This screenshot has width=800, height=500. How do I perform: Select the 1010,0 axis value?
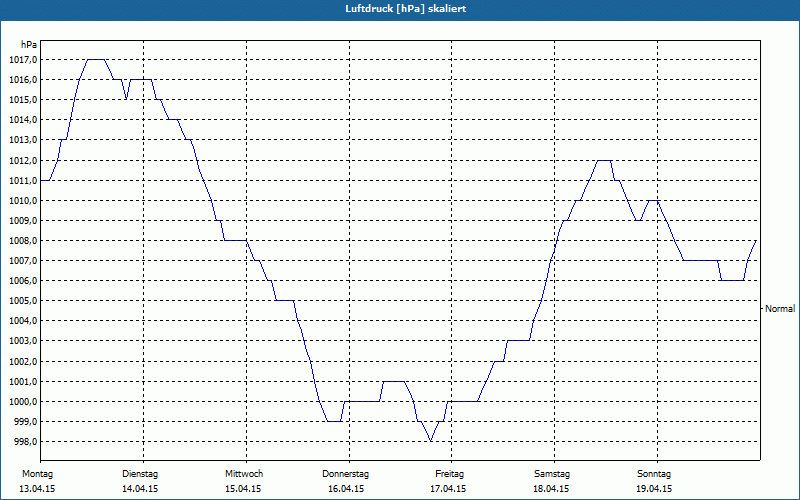pos(23,201)
